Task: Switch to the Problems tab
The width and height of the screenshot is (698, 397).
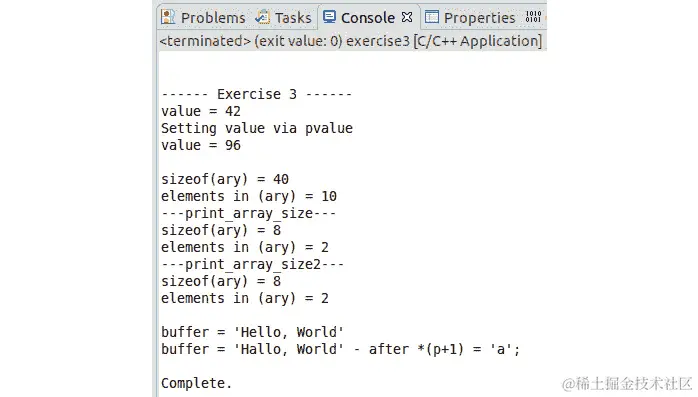Action: click(x=213, y=18)
